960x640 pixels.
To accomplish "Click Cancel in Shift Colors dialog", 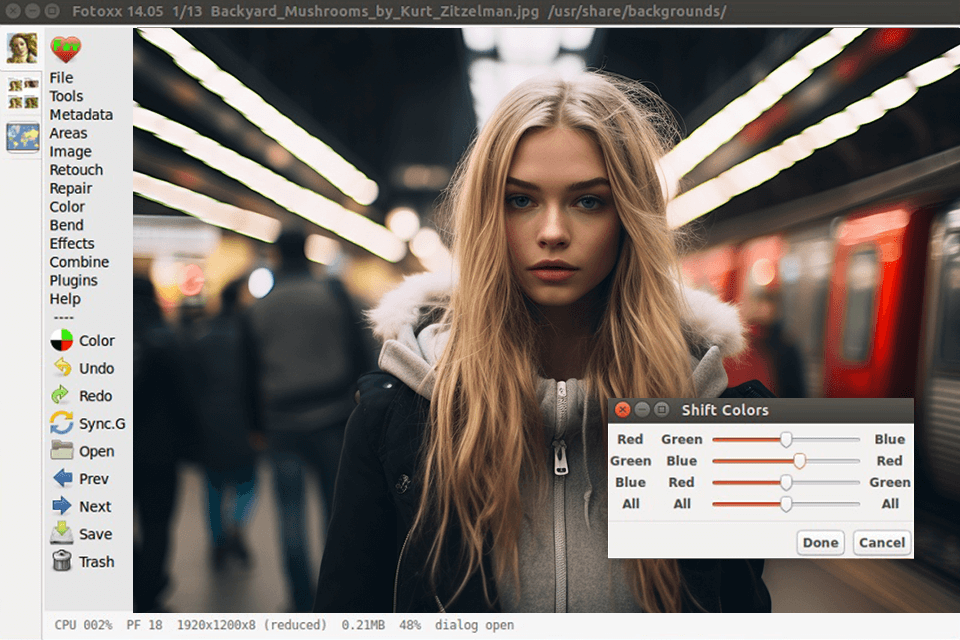I will (882, 543).
